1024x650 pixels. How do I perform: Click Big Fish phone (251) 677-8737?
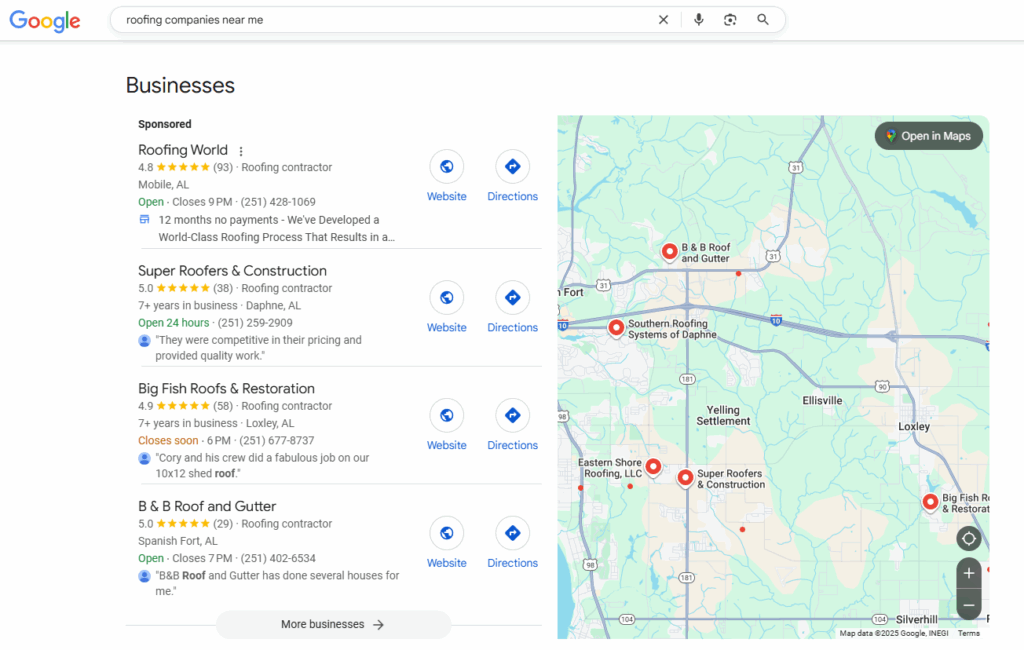click(x=276, y=440)
